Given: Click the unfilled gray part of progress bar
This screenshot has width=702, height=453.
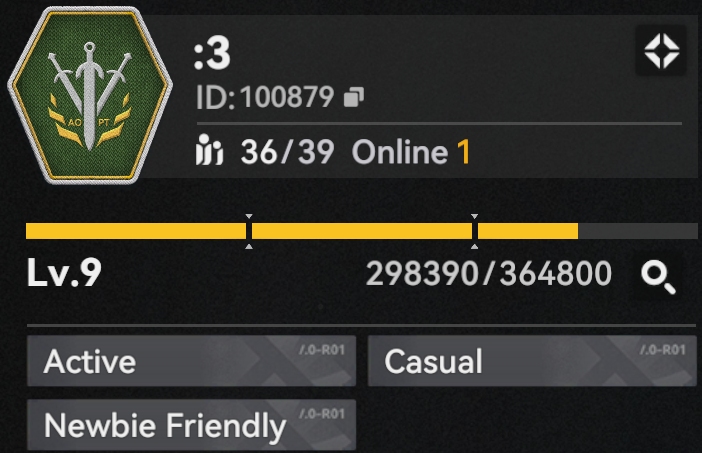Looking at the screenshot, I should (x=638, y=231).
